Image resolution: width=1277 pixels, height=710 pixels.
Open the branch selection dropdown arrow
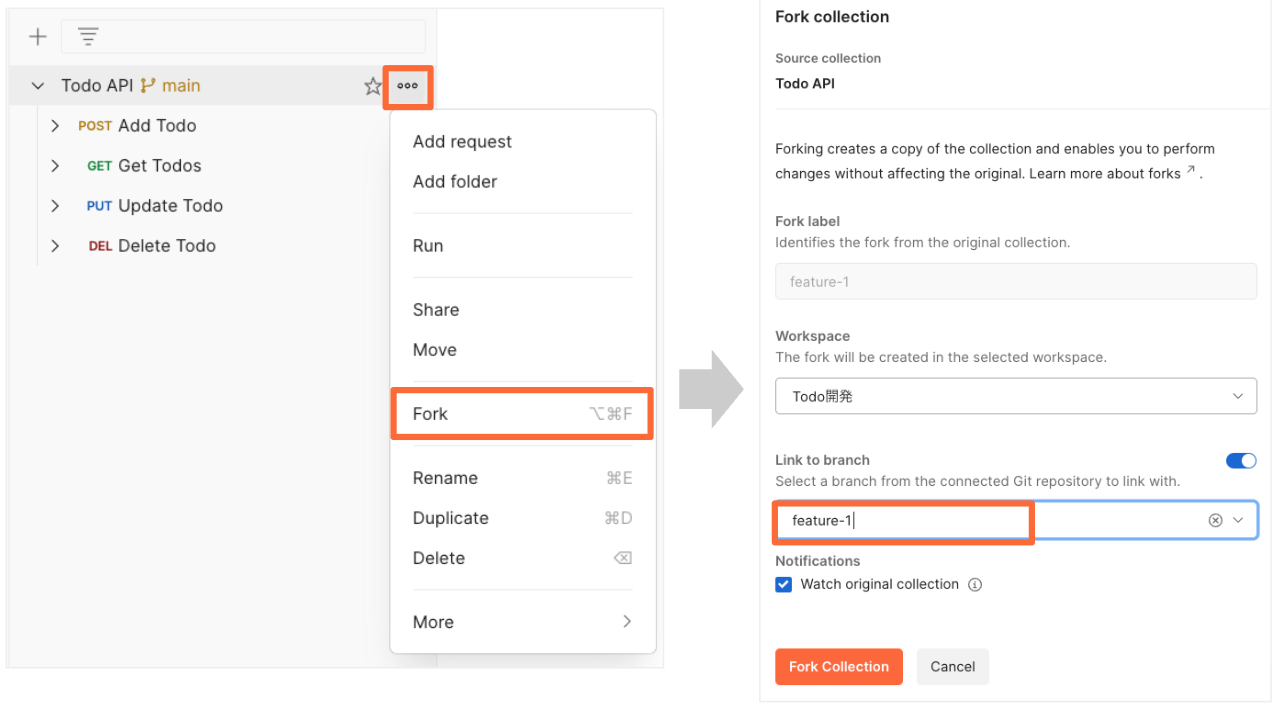(1238, 520)
